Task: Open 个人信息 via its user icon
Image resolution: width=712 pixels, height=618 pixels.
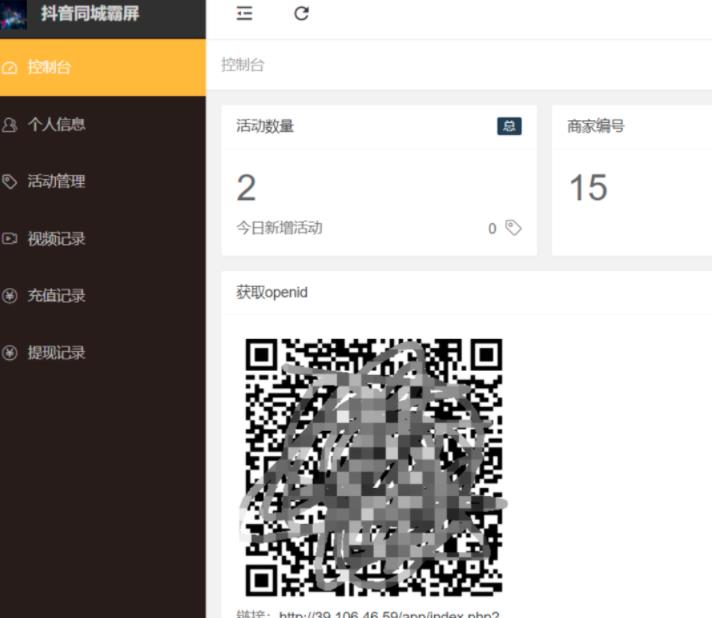Action: [x=10, y=125]
